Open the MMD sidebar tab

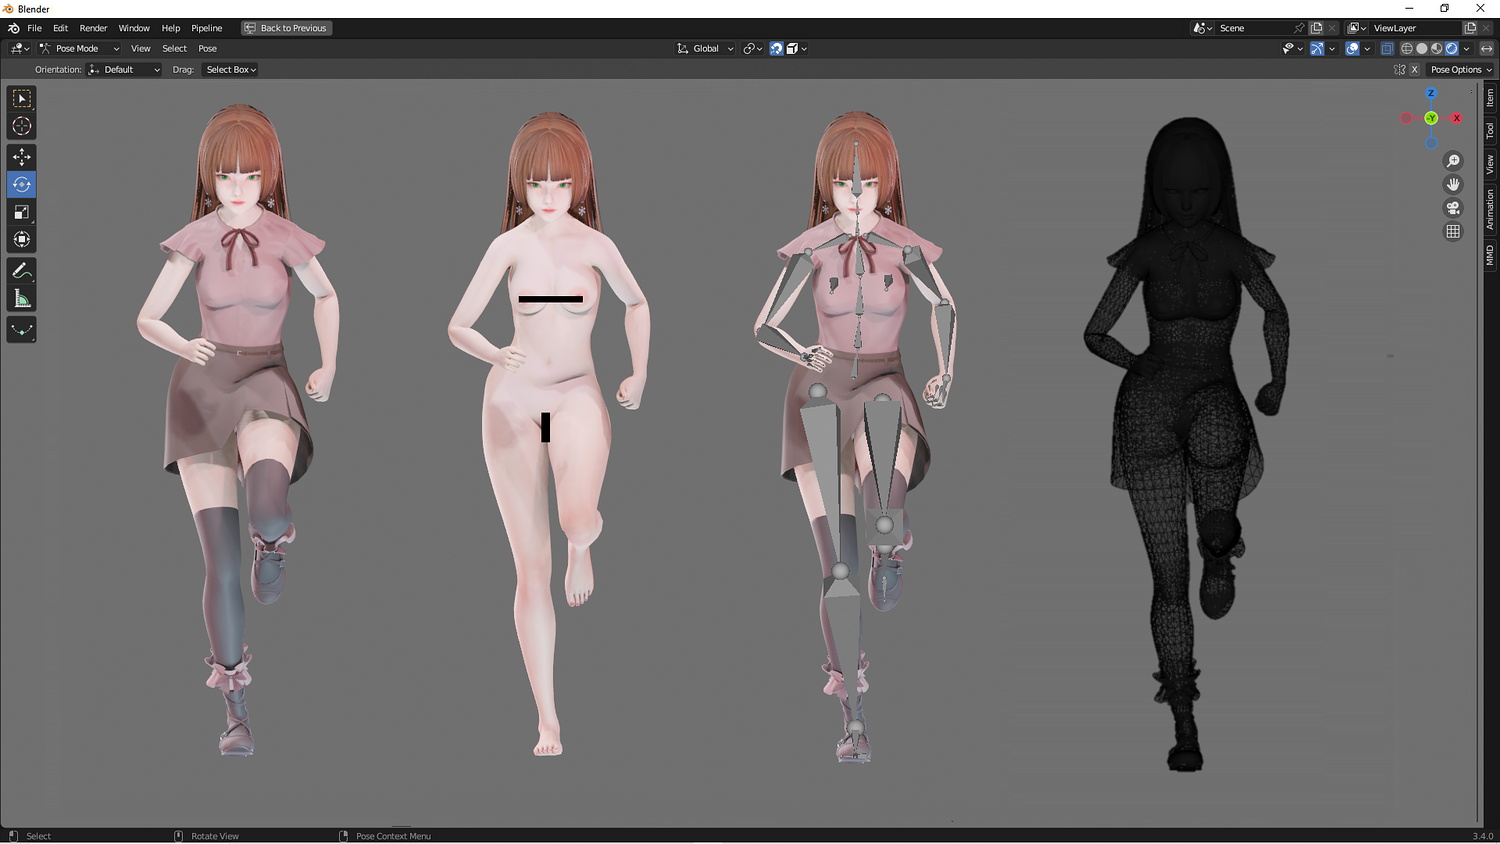tap(1490, 255)
